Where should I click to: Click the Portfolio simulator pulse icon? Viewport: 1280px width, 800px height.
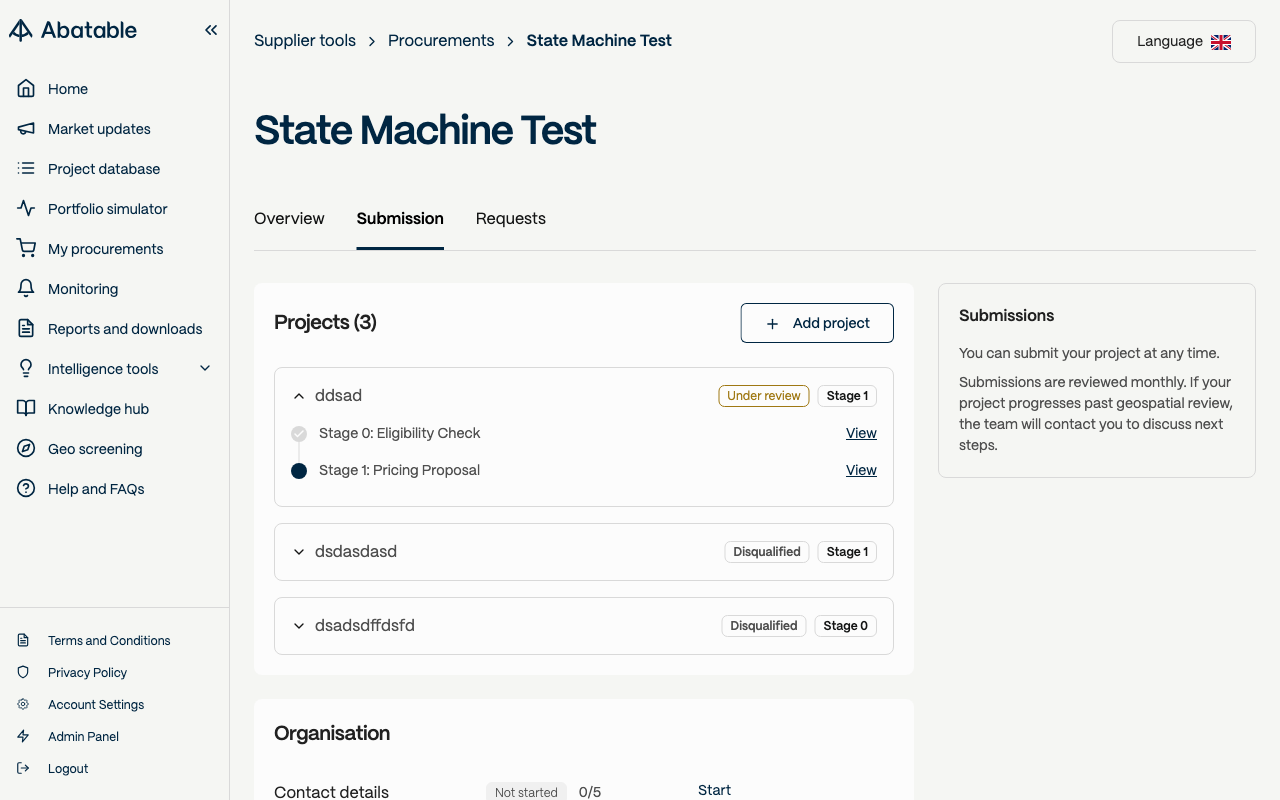click(x=26, y=209)
